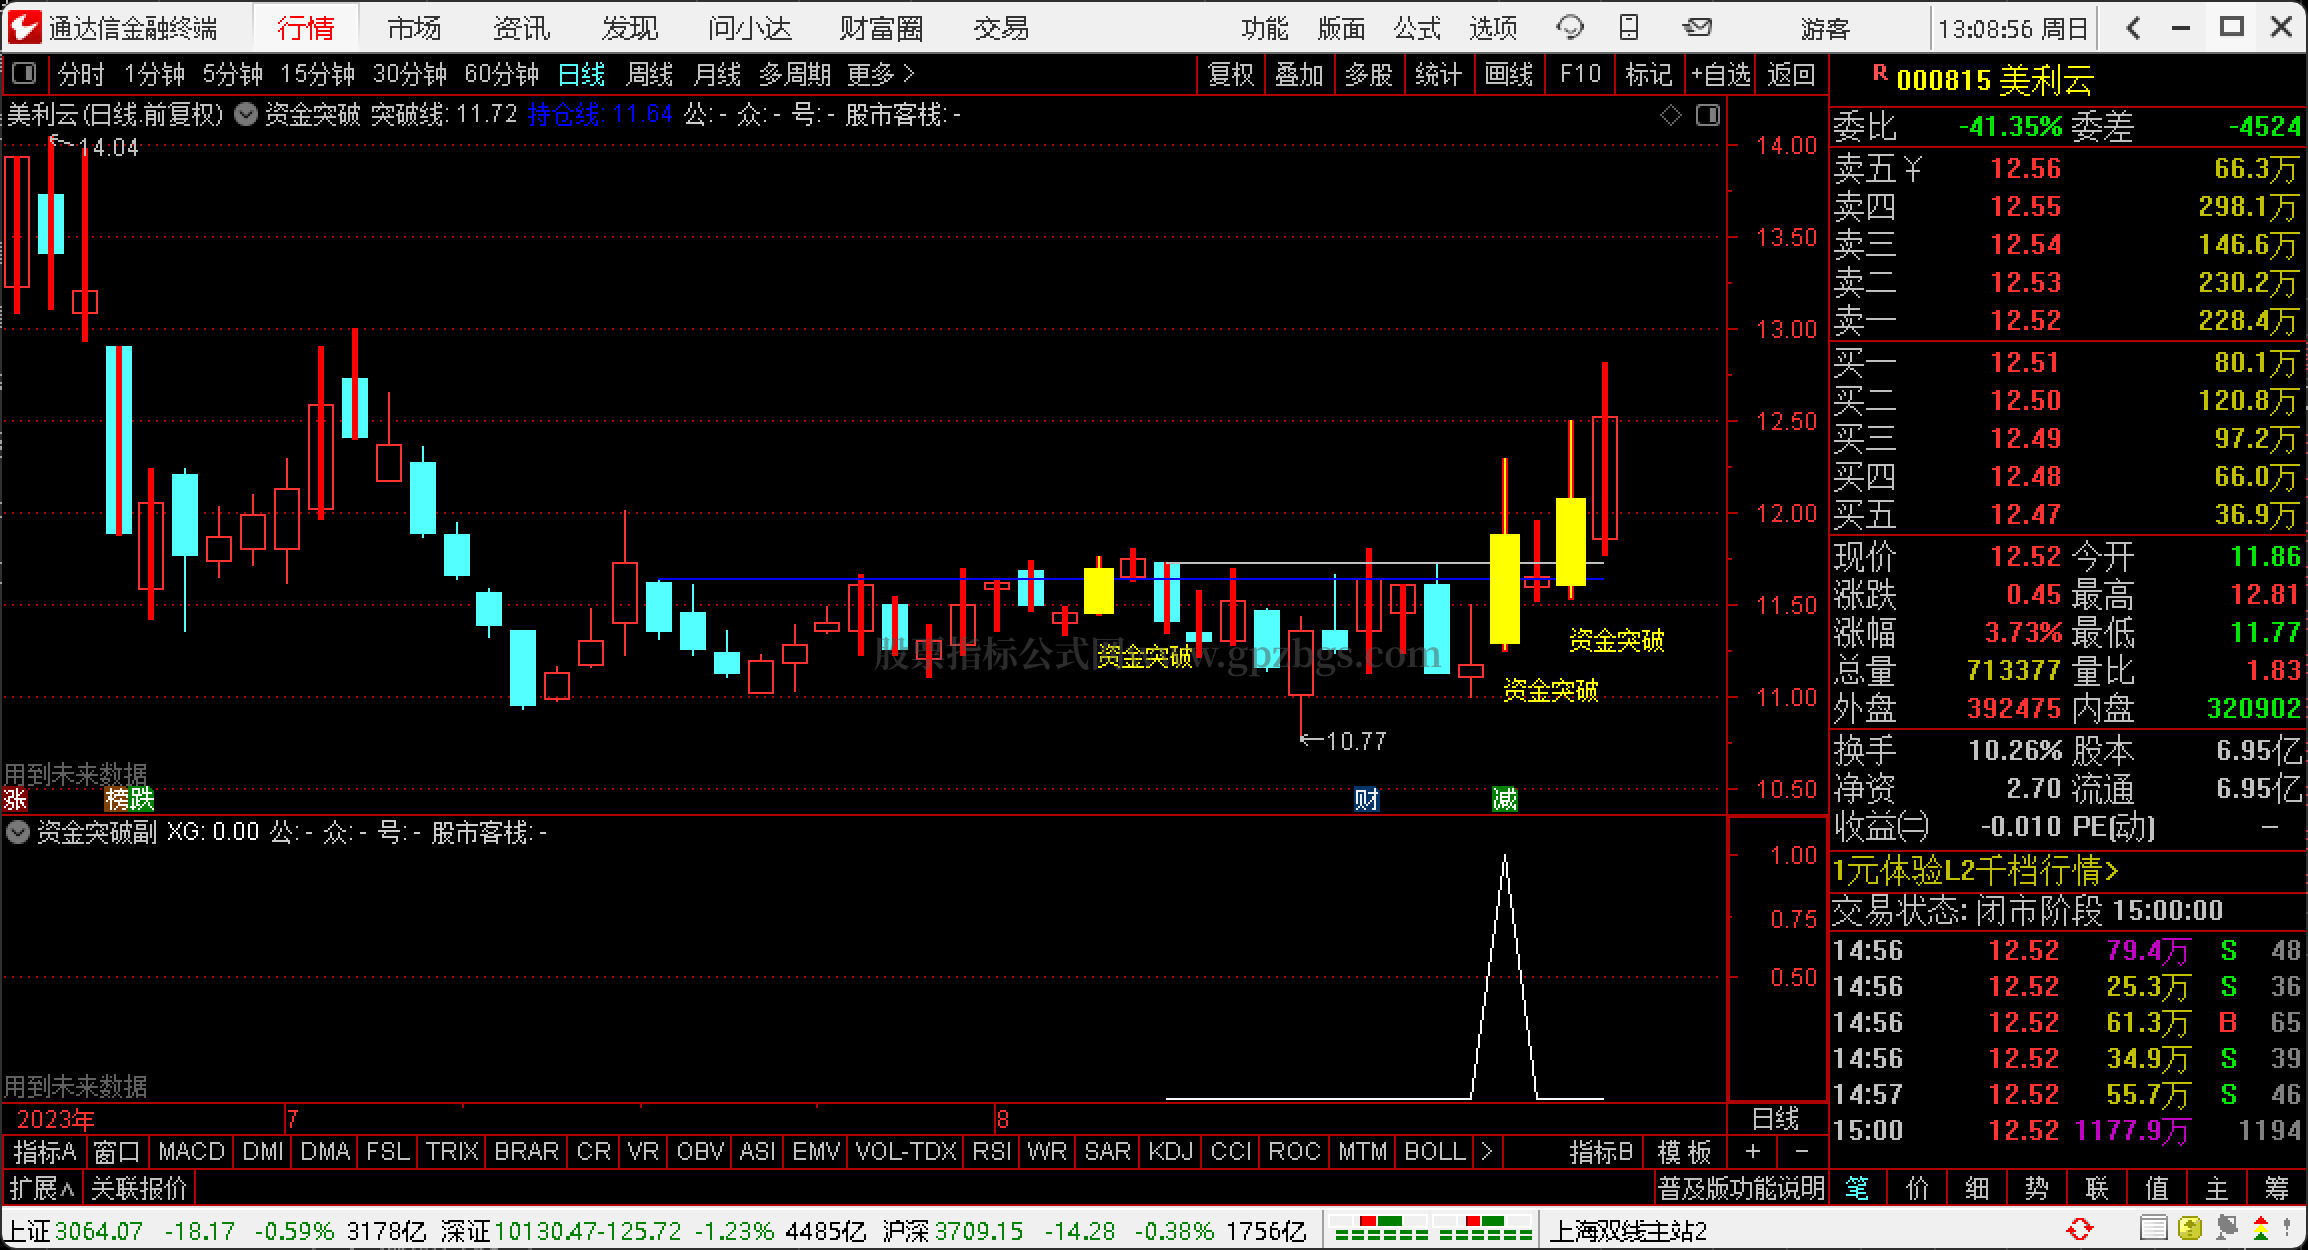Click the back arrow in title bar
The height and width of the screenshot is (1250, 2308).
2133,28
